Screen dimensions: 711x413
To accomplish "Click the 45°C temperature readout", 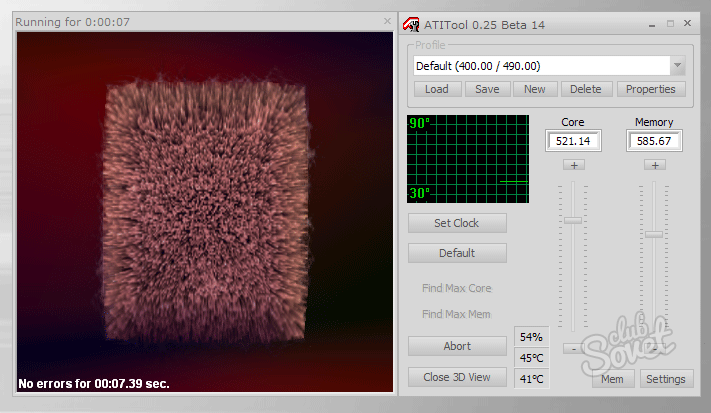I will (531, 358).
